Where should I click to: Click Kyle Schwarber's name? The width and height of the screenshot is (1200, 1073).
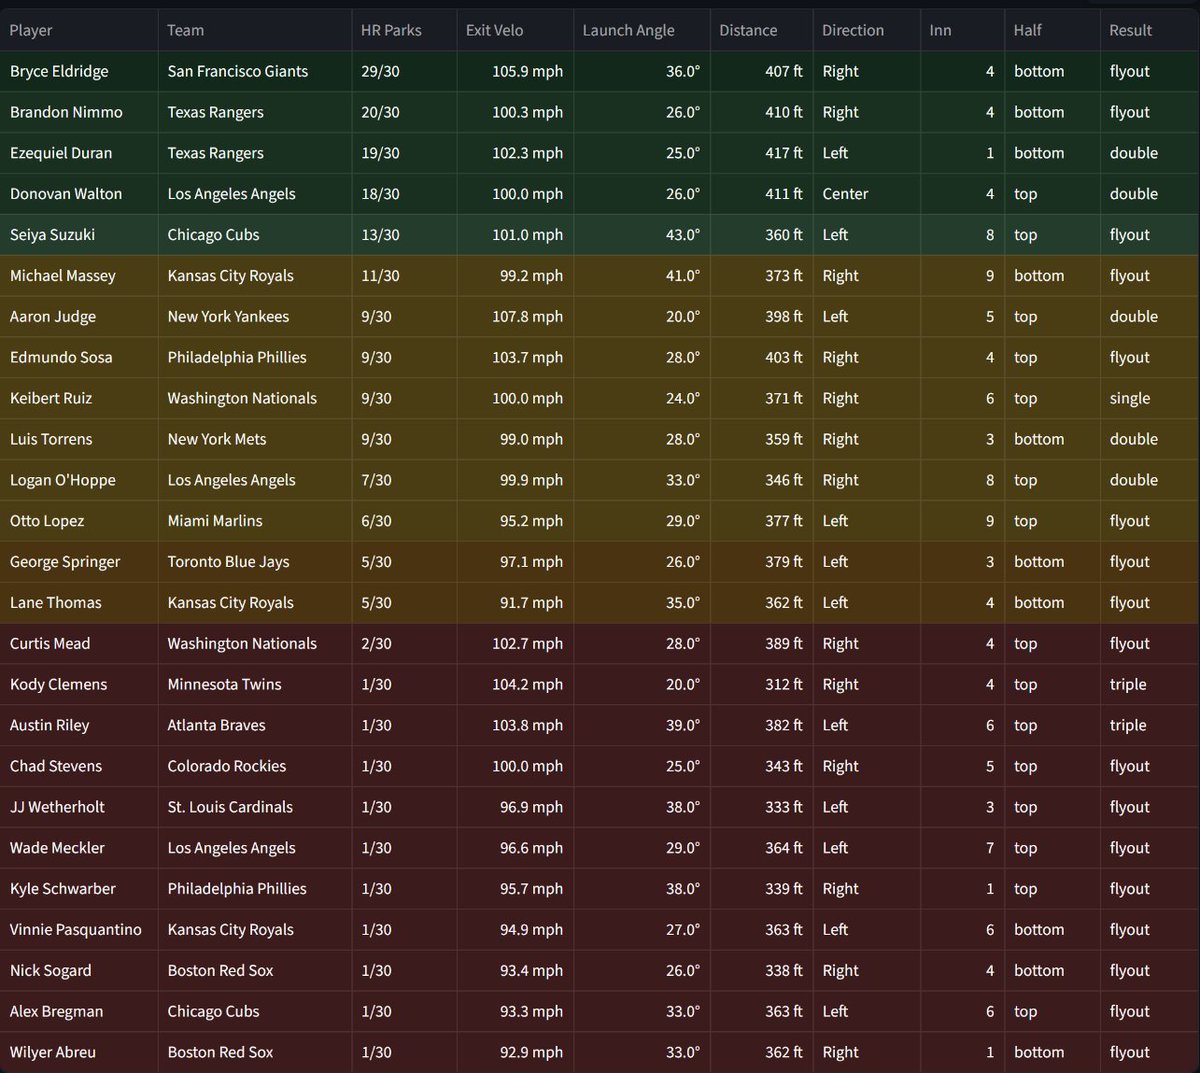63,889
